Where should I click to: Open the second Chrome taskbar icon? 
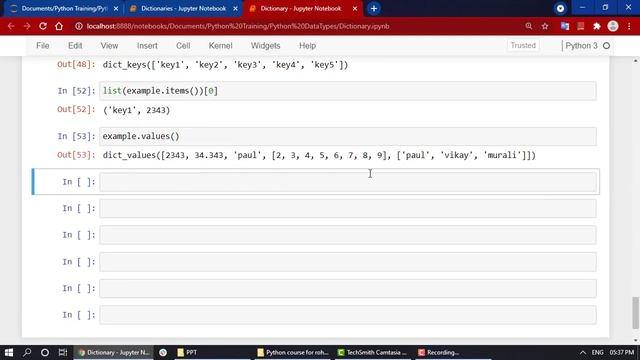point(163,352)
